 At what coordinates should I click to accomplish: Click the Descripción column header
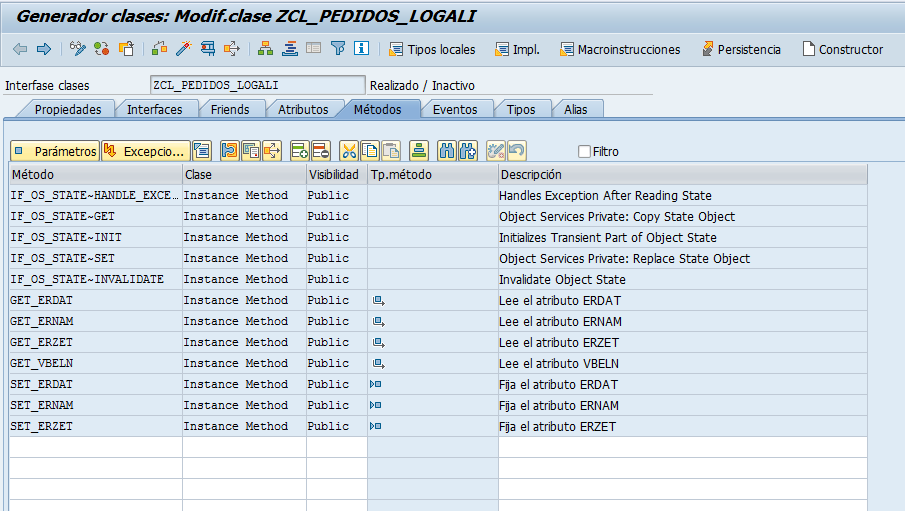pos(682,174)
